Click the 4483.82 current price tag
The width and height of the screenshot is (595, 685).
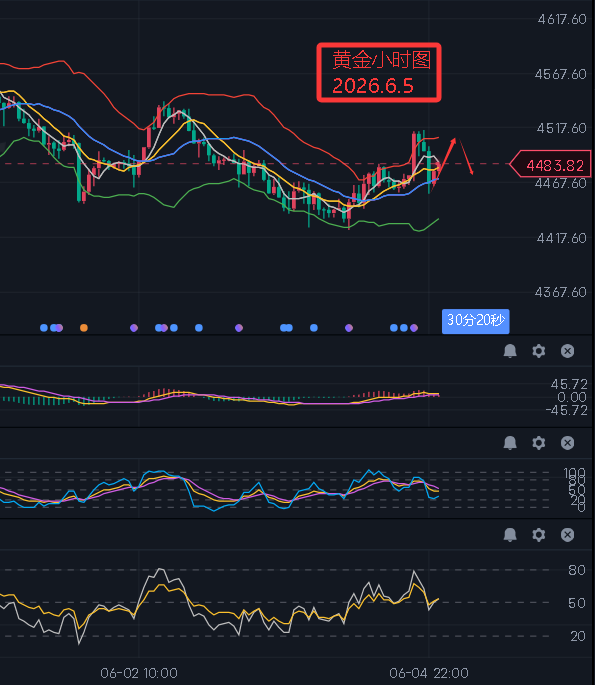click(550, 165)
